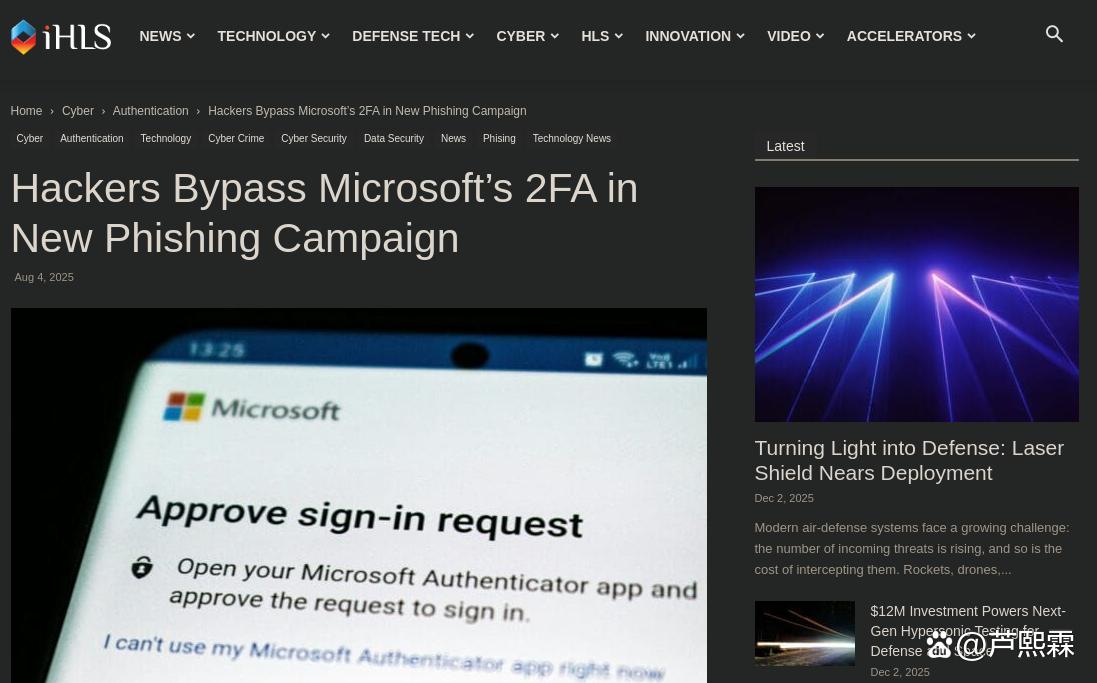
Task: Expand the ACCELERATORS dropdown arrow
Action: [971, 36]
